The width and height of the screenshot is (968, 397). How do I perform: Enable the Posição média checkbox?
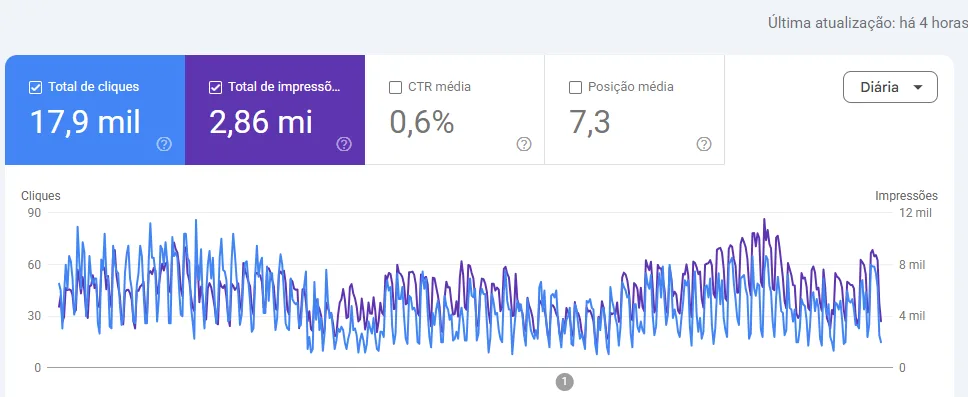575,88
